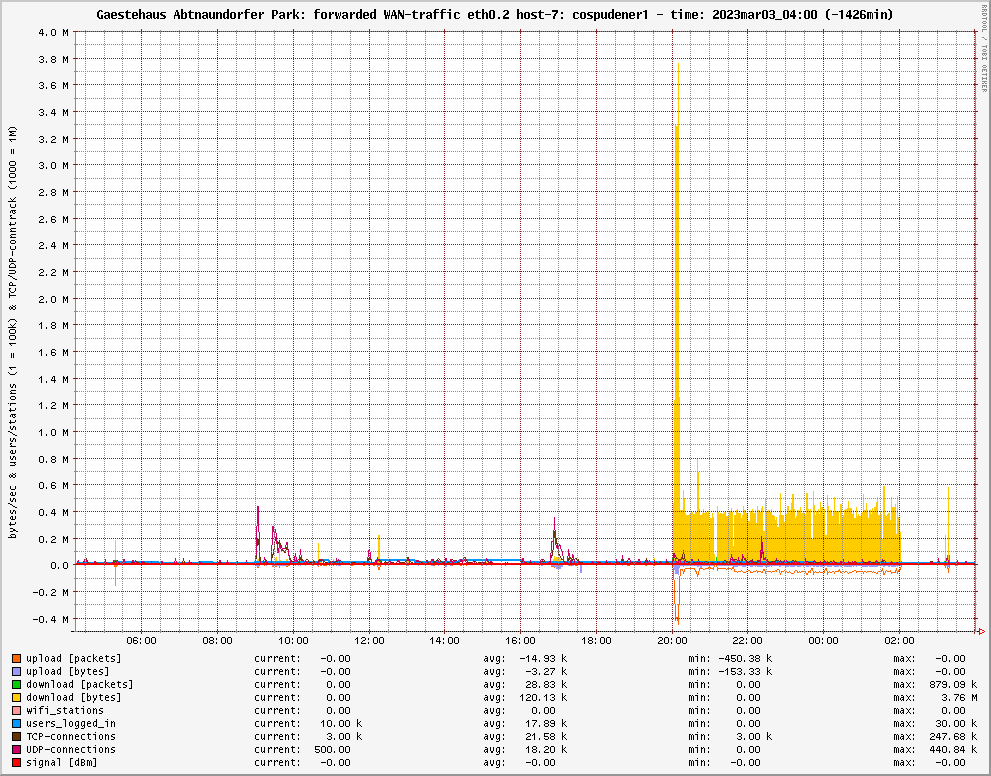Click the orange upload [packets] legend swatch
The width and height of the screenshot is (991, 776).
16,658
